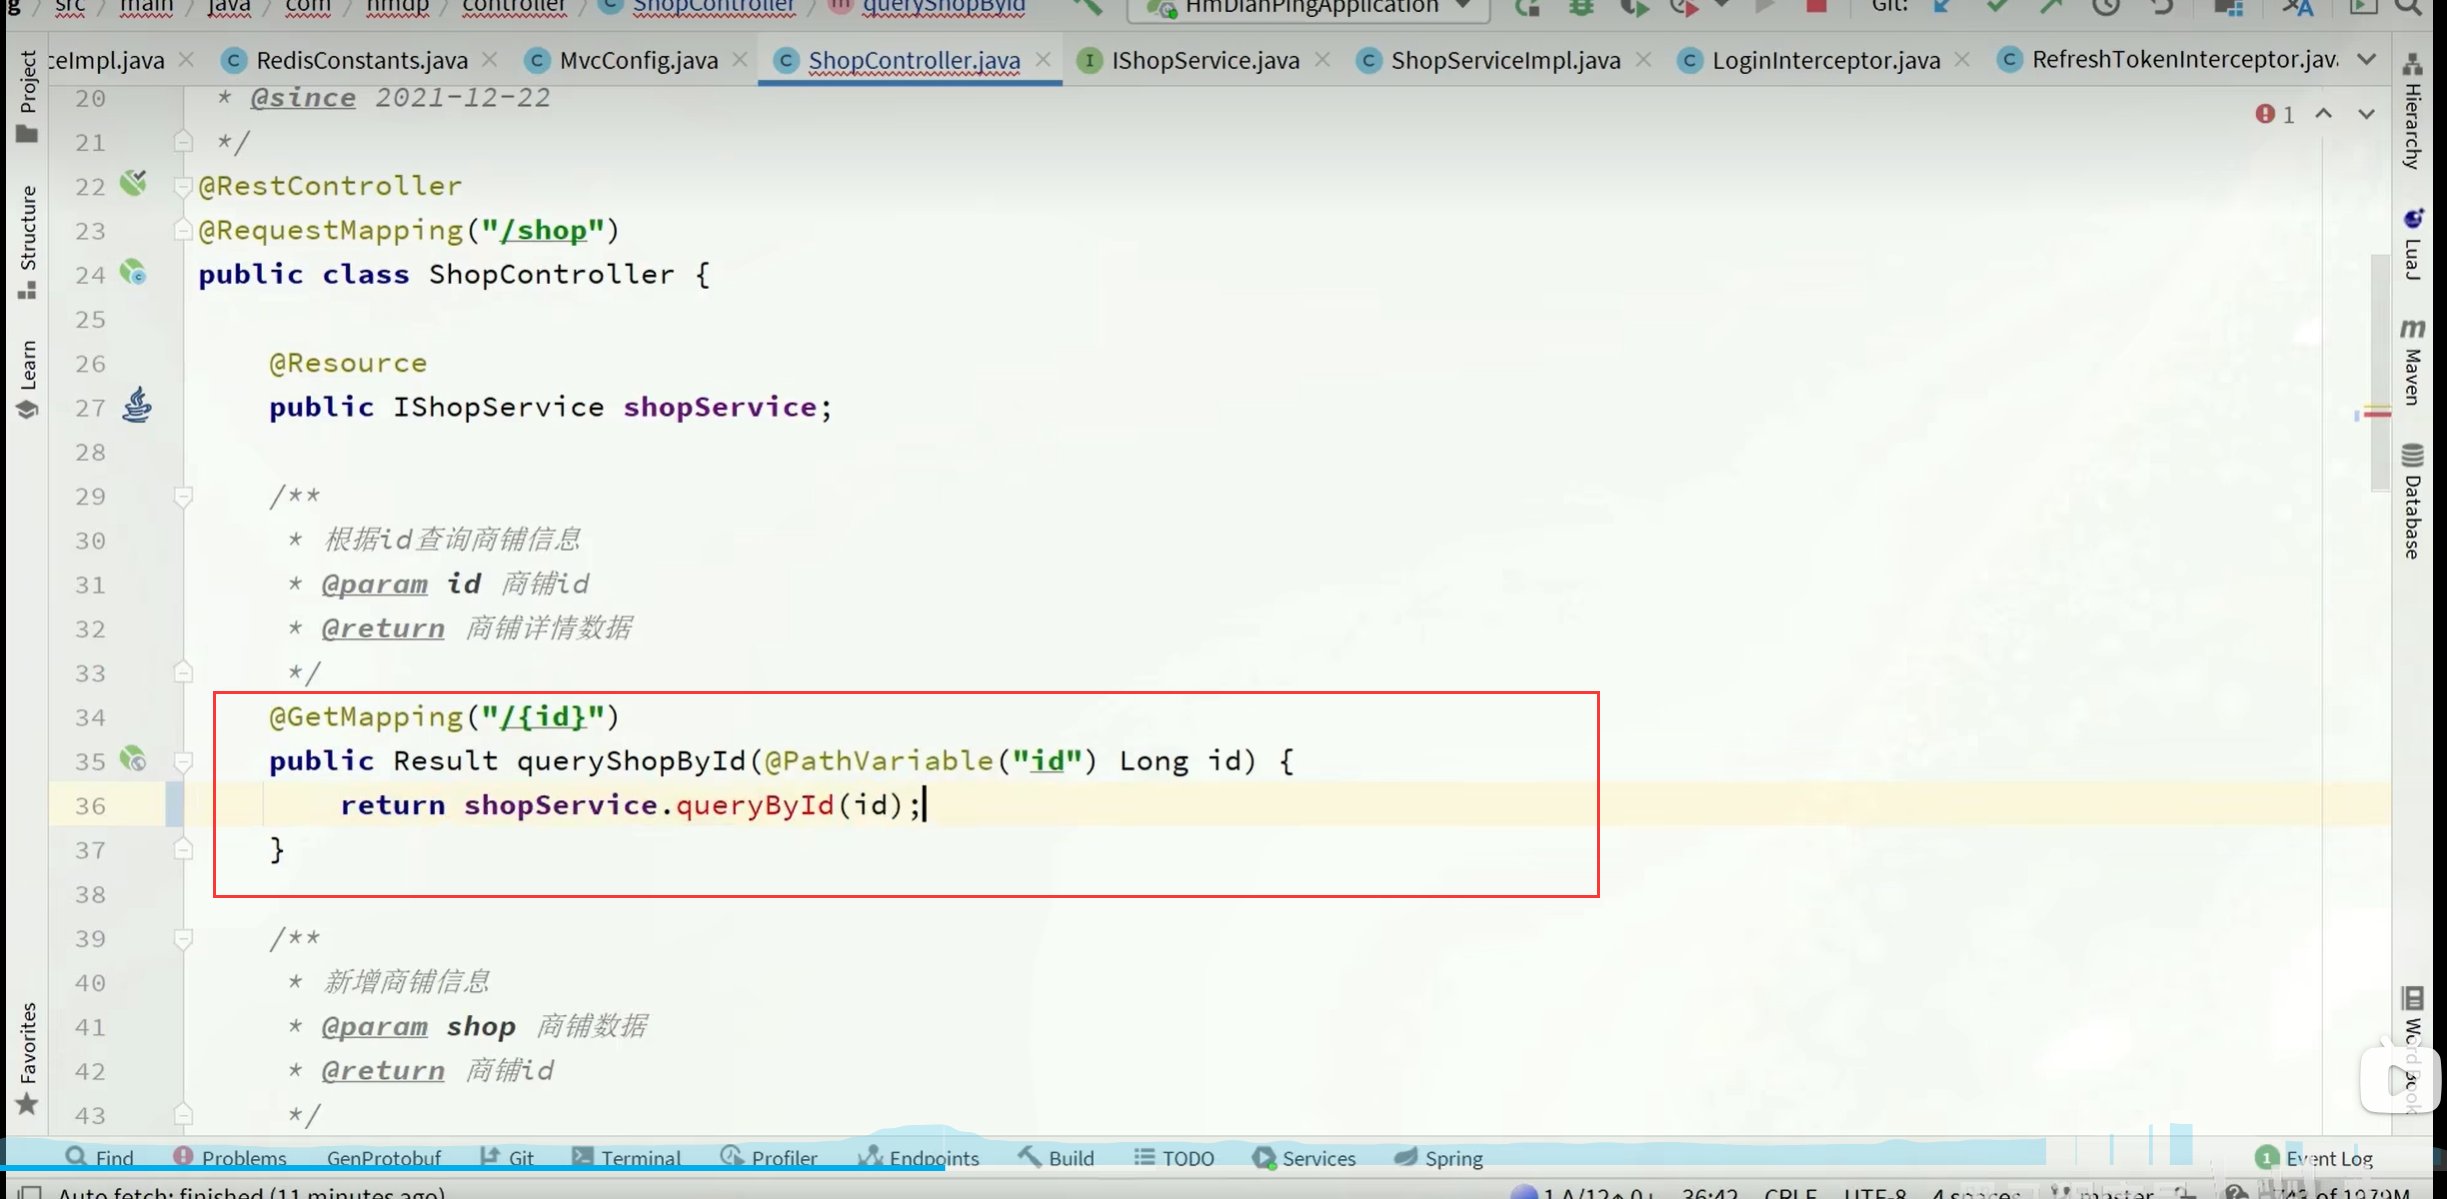Screen dimensions: 2447x1199
Task: Click the error stripe marker on scrollbar
Action: click(2378, 412)
